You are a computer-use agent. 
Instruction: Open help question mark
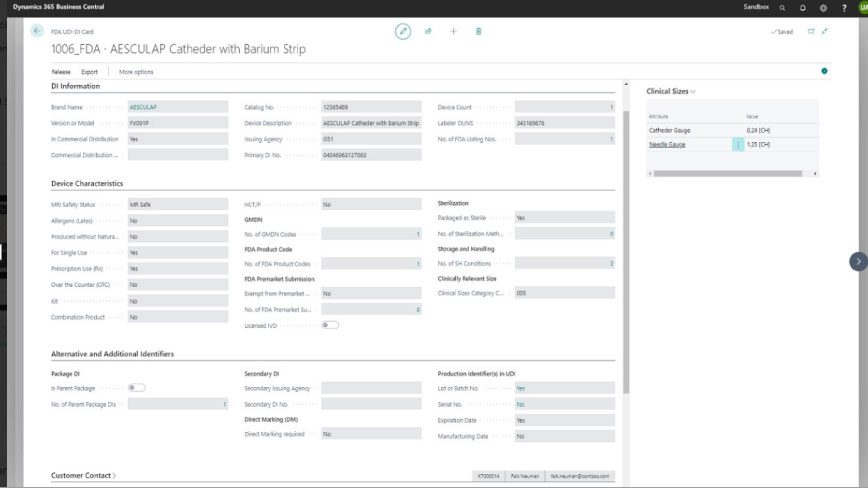(844, 8)
